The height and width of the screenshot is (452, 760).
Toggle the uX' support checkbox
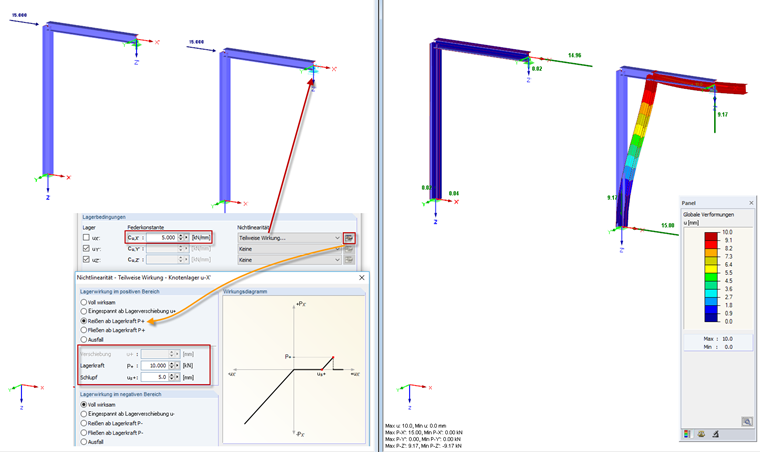[x=86, y=237]
